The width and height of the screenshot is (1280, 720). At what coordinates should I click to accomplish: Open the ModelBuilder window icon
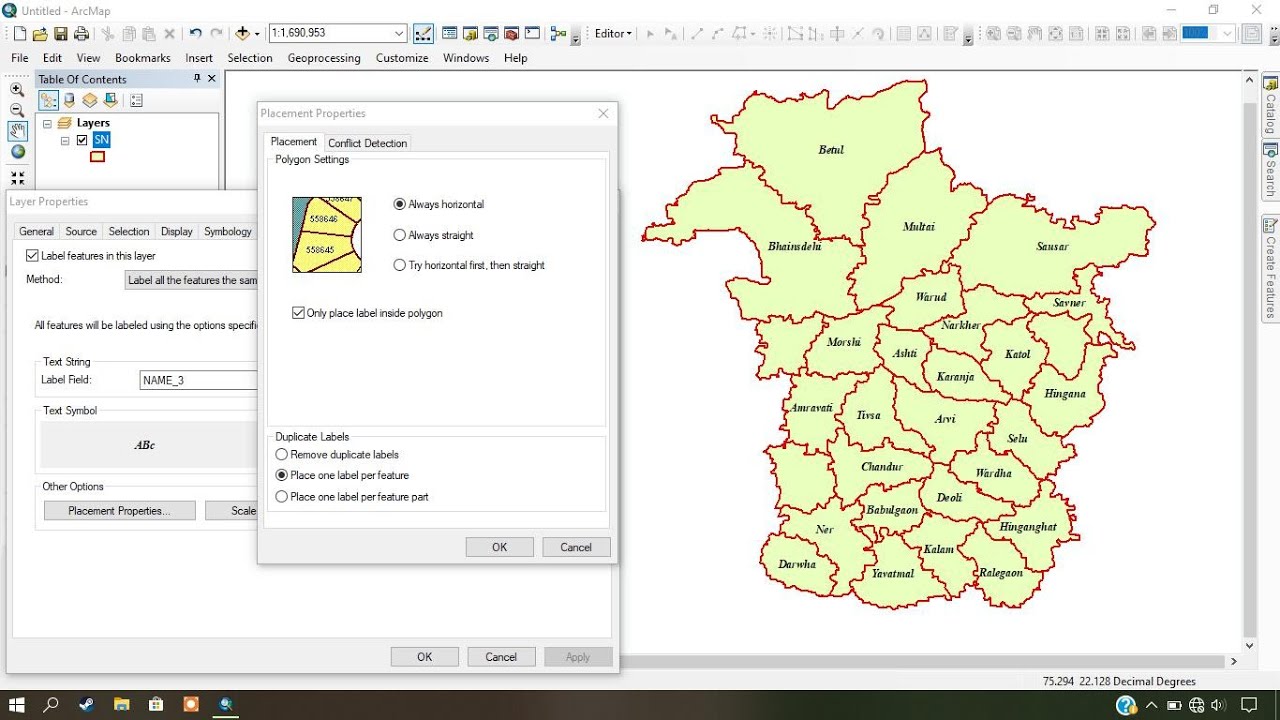[557, 34]
